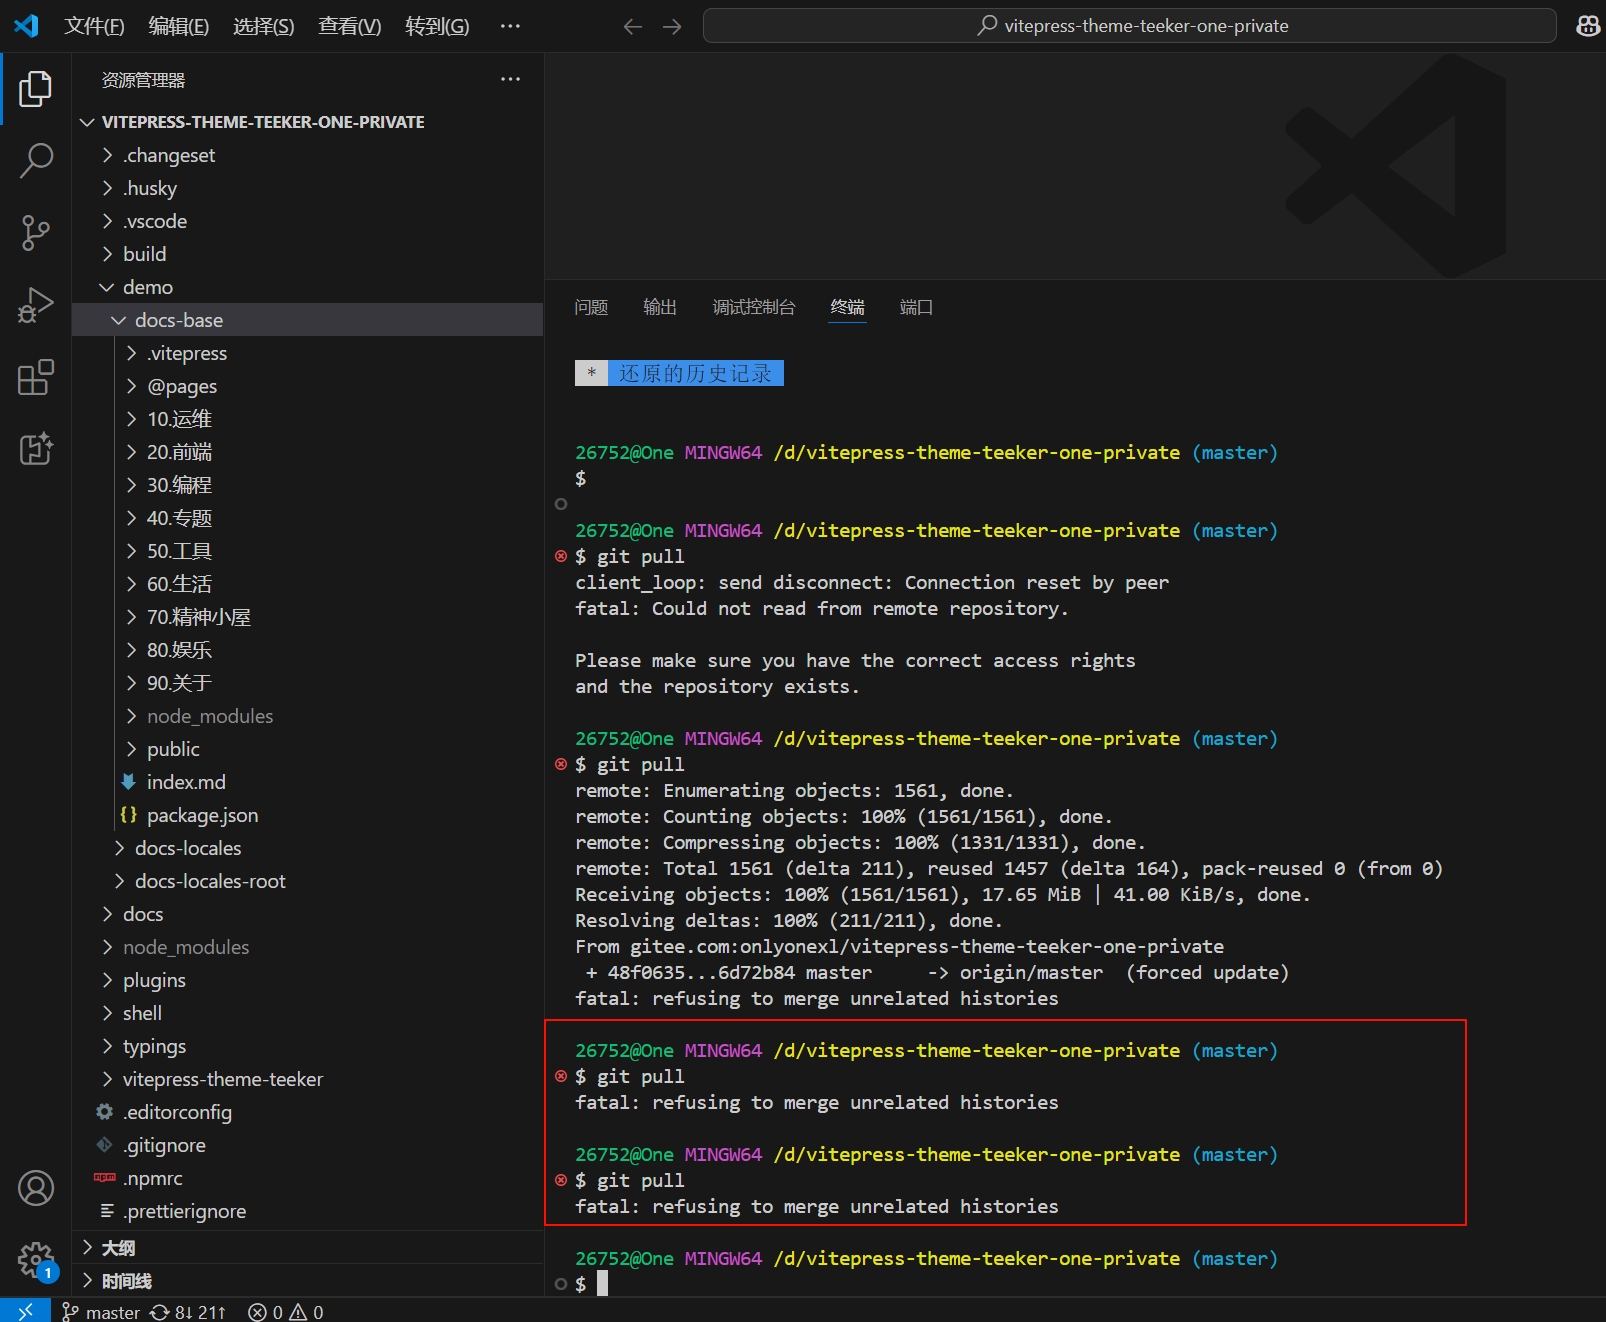Screen dimensions: 1606x1322
Task: Click the VS Code logo icon
Action: click(x=26, y=26)
